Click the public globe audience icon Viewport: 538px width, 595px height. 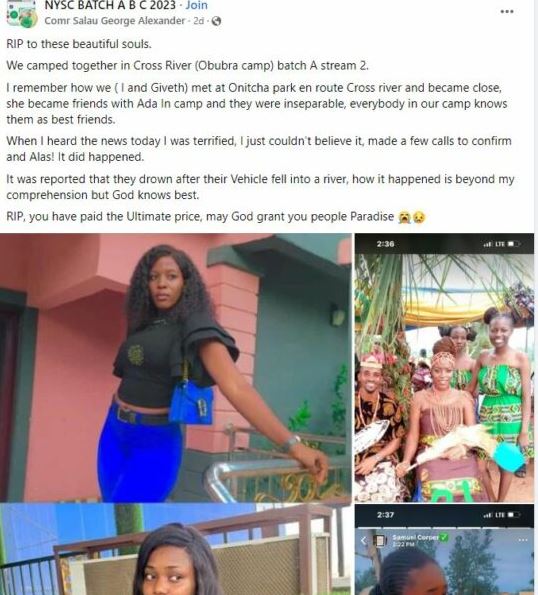[x=216, y=21]
